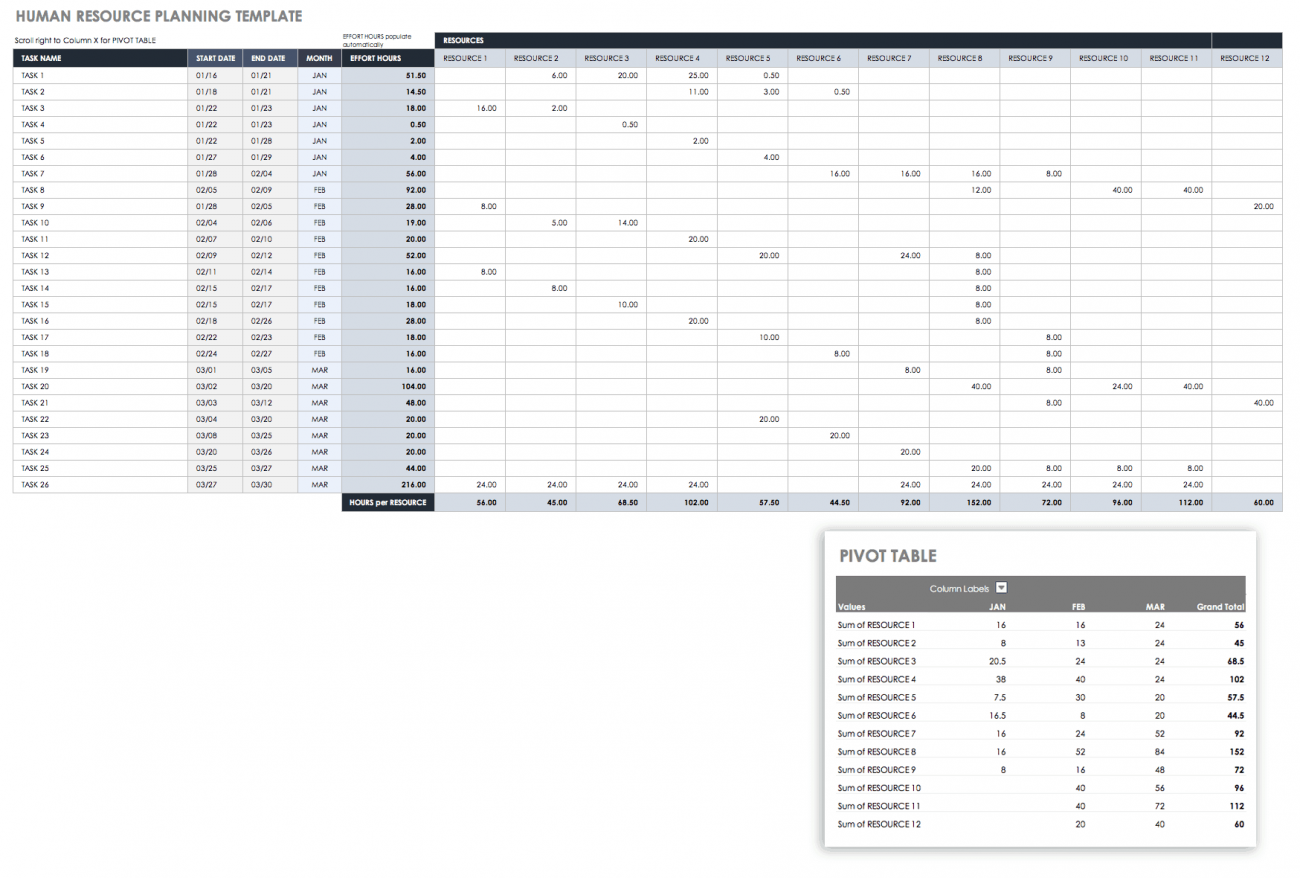Select the EFFORT HOURS column header
Screen dimensions: 1300x878
point(376,58)
